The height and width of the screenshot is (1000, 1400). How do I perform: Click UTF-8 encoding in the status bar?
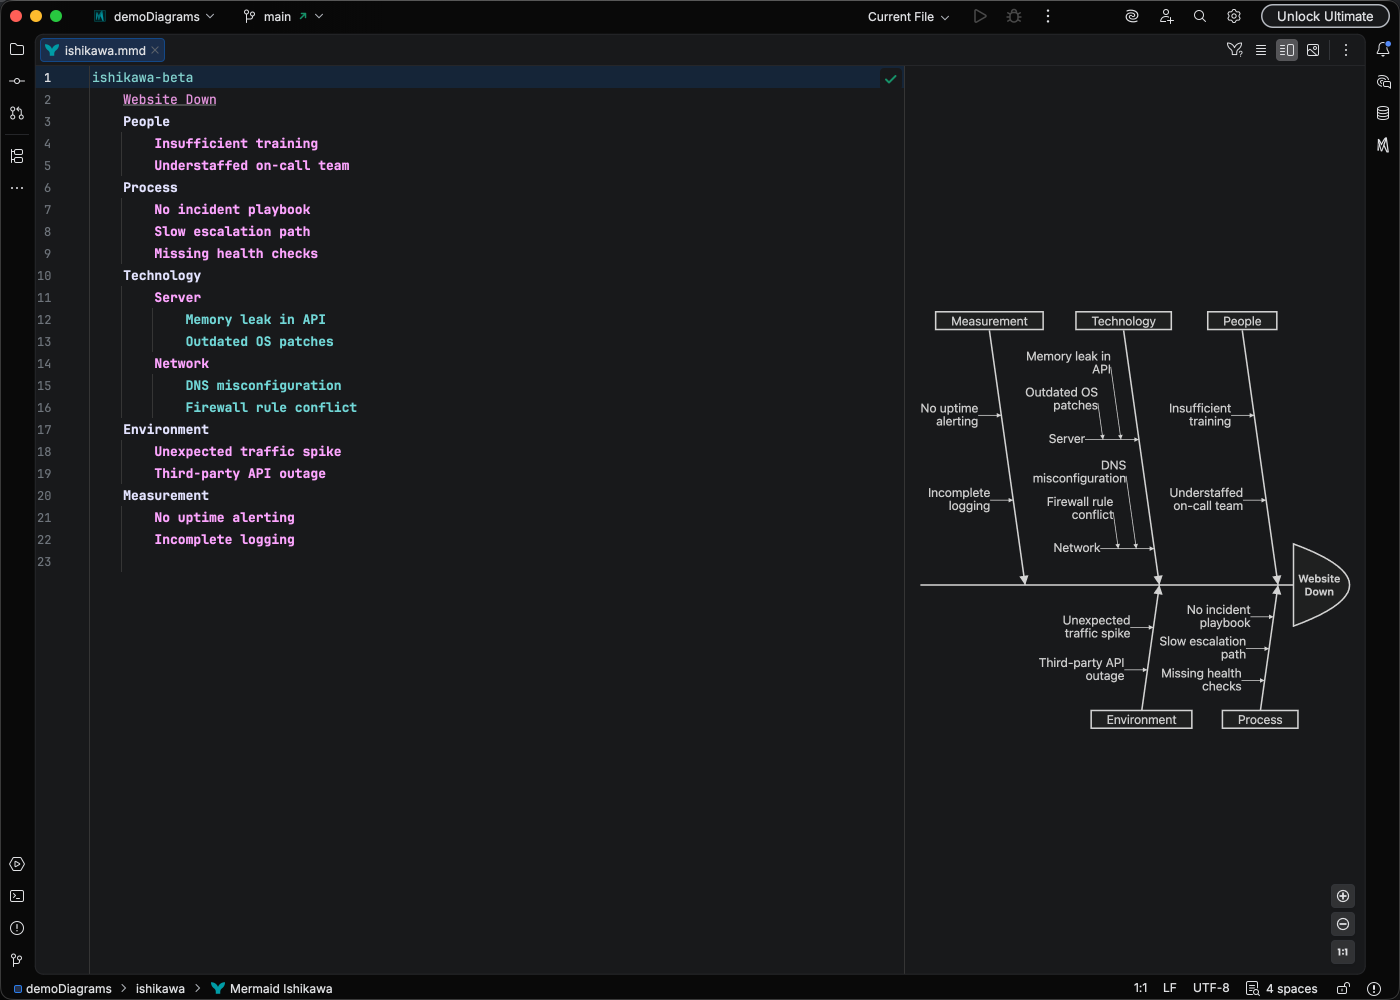click(x=1211, y=988)
